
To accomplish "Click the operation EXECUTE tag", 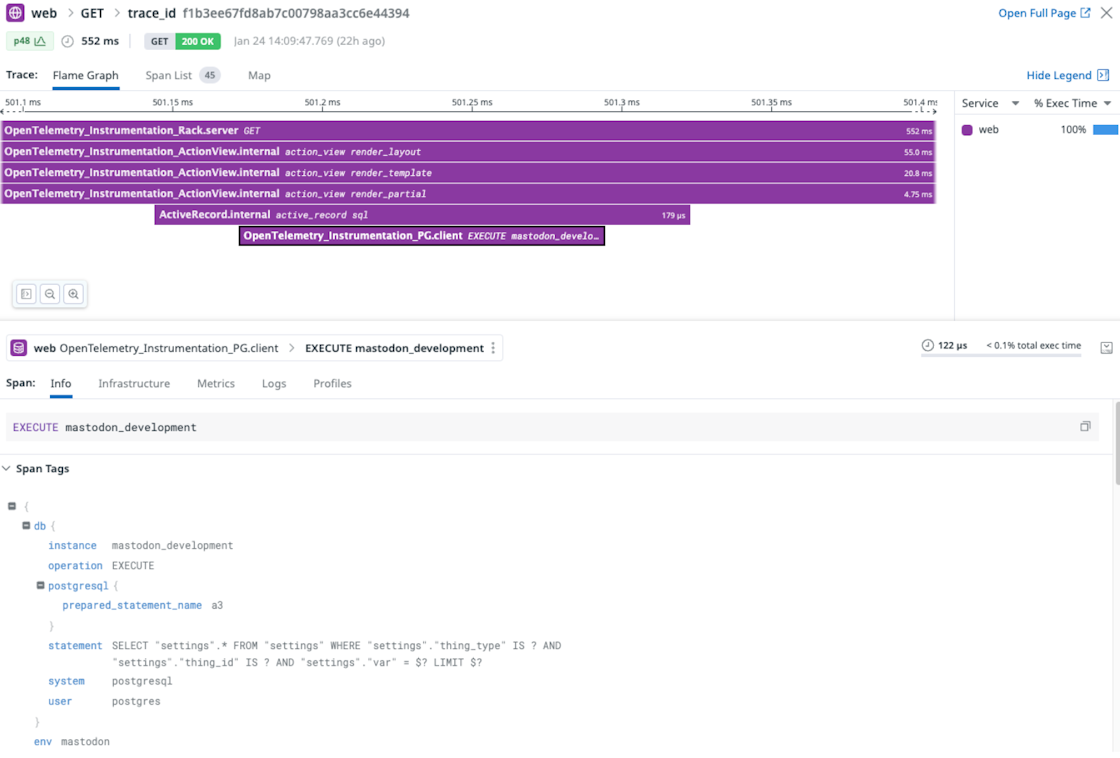I will [x=101, y=565].
